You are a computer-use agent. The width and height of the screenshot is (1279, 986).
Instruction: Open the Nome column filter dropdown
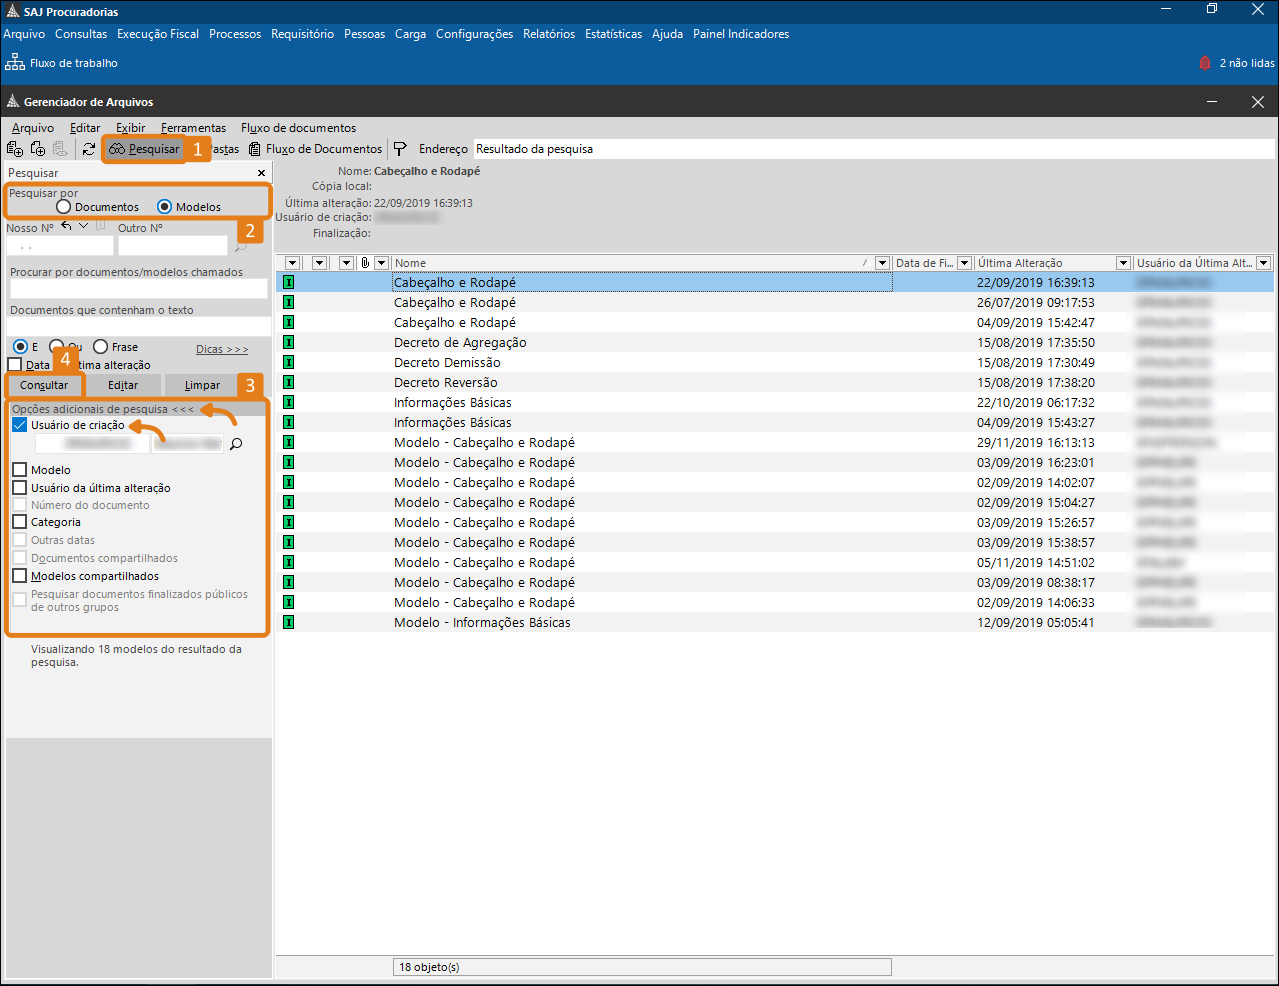pos(882,263)
